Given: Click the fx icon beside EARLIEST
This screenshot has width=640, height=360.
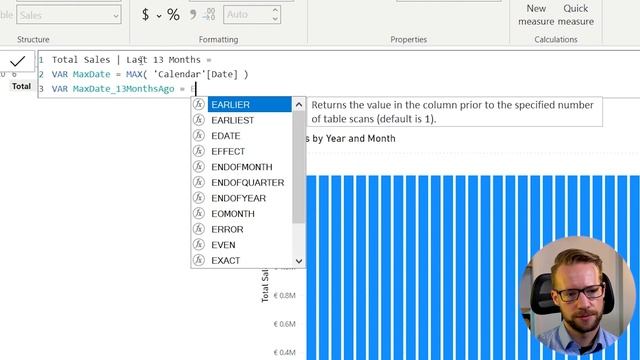Looking at the screenshot, I should (199, 120).
